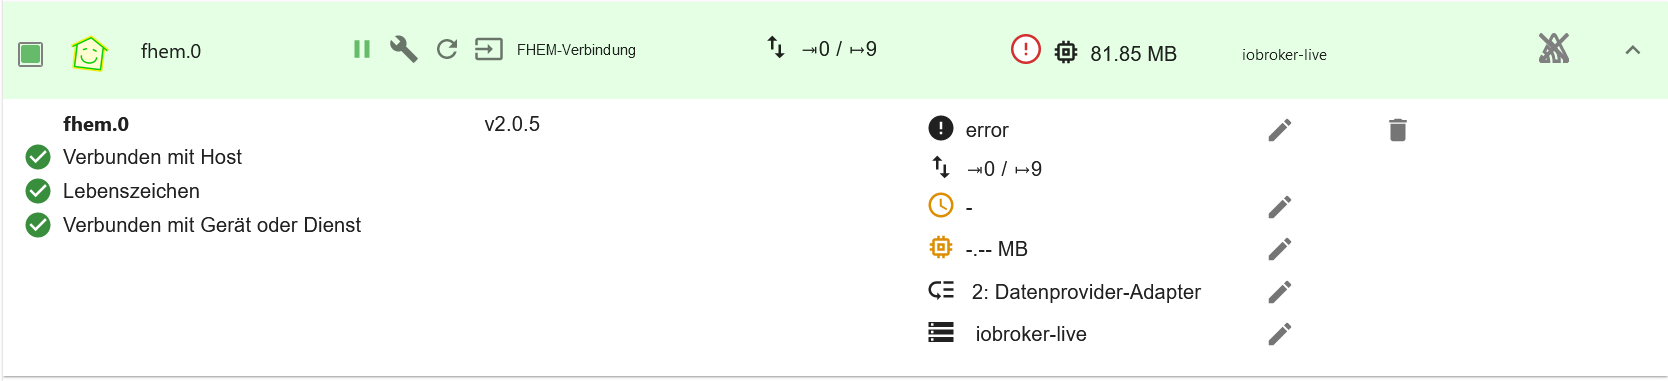This screenshot has width=1668, height=381.
Task: Click the iobroker-live host label in header
Action: tap(1284, 55)
